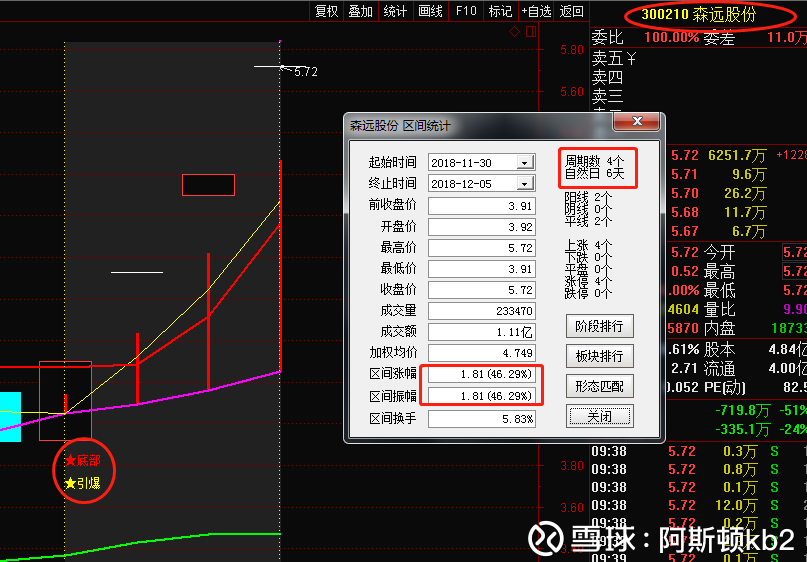Image resolution: width=807 pixels, height=562 pixels.
Task: Go back with 返回 button
Action: pos(571,11)
